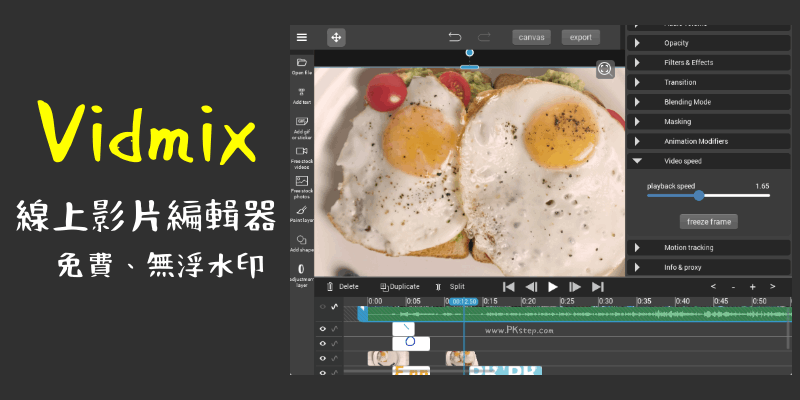The width and height of the screenshot is (800, 400).
Task: Open file from sidebar
Action: pos(302,66)
